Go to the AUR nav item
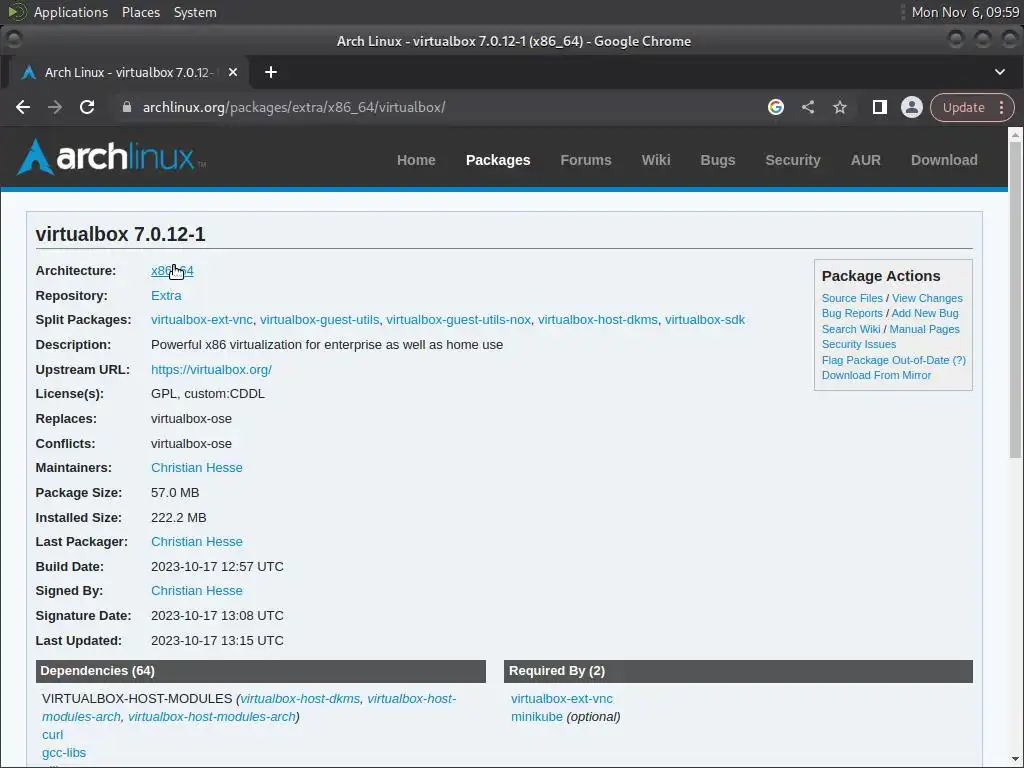This screenshot has width=1024, height=768. coord(865,160)
